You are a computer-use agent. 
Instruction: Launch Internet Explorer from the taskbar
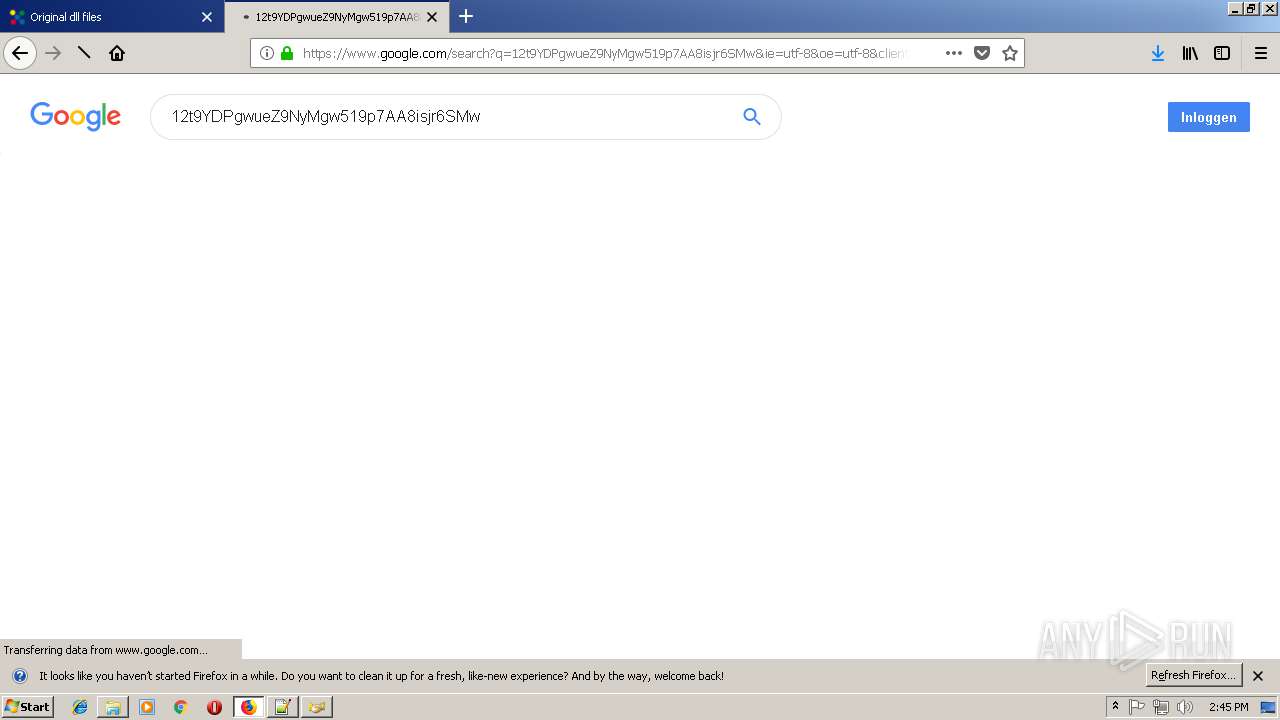[x=80, y=707]
